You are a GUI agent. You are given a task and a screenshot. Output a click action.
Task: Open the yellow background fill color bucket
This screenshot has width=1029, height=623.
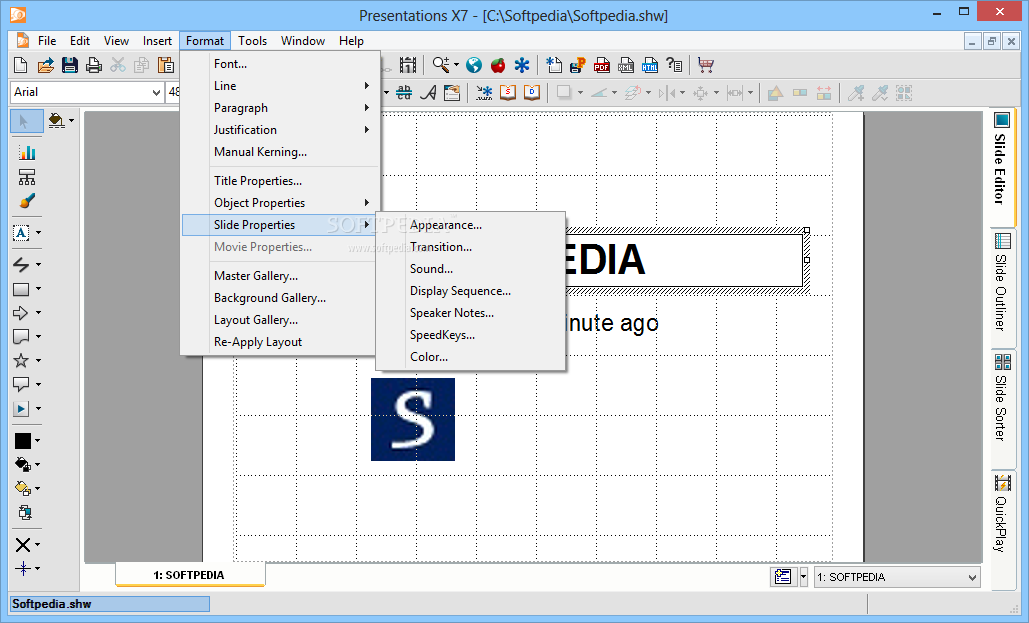point(22,488)
